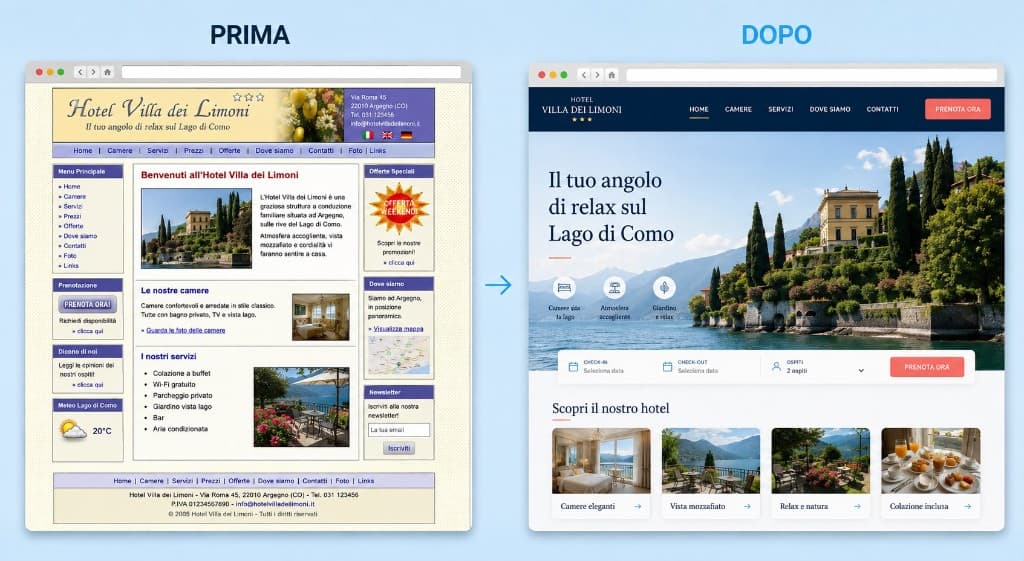Select the German flag language icon

coord(406,135)
